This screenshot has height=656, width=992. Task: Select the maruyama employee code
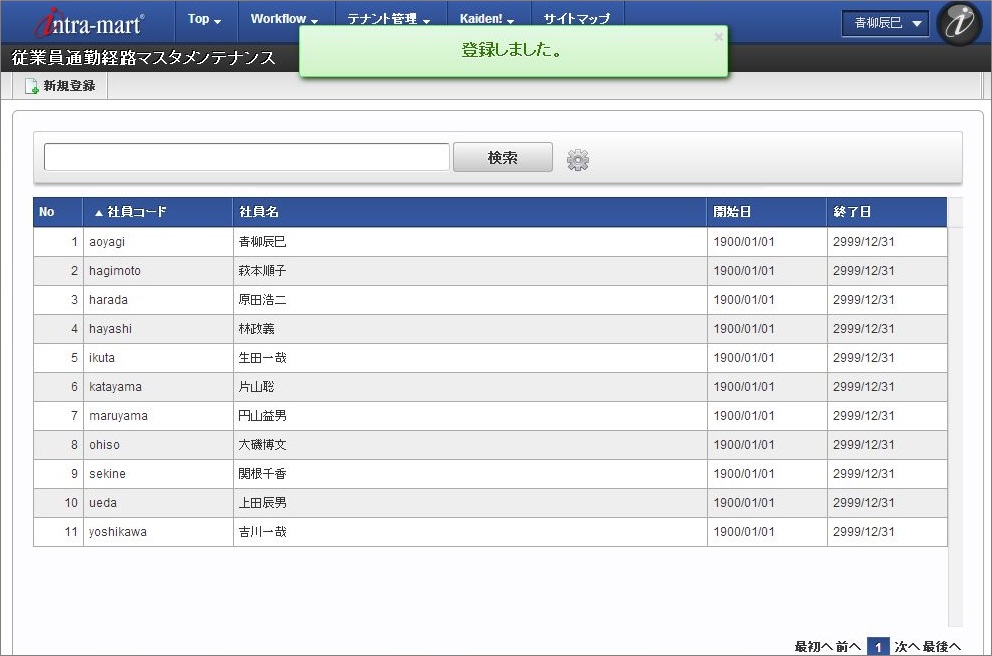[x=158, y=416]
